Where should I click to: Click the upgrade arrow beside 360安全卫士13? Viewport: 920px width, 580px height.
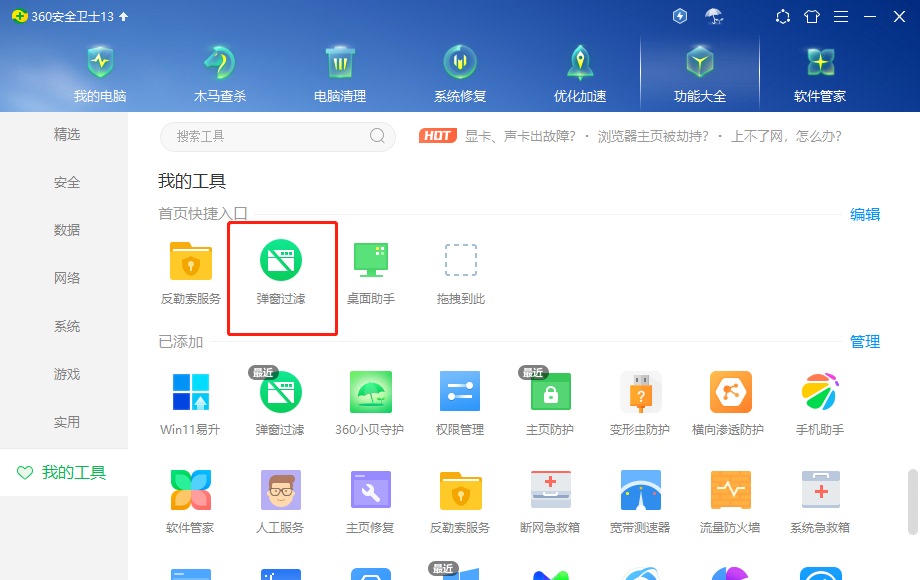point(123,16)
